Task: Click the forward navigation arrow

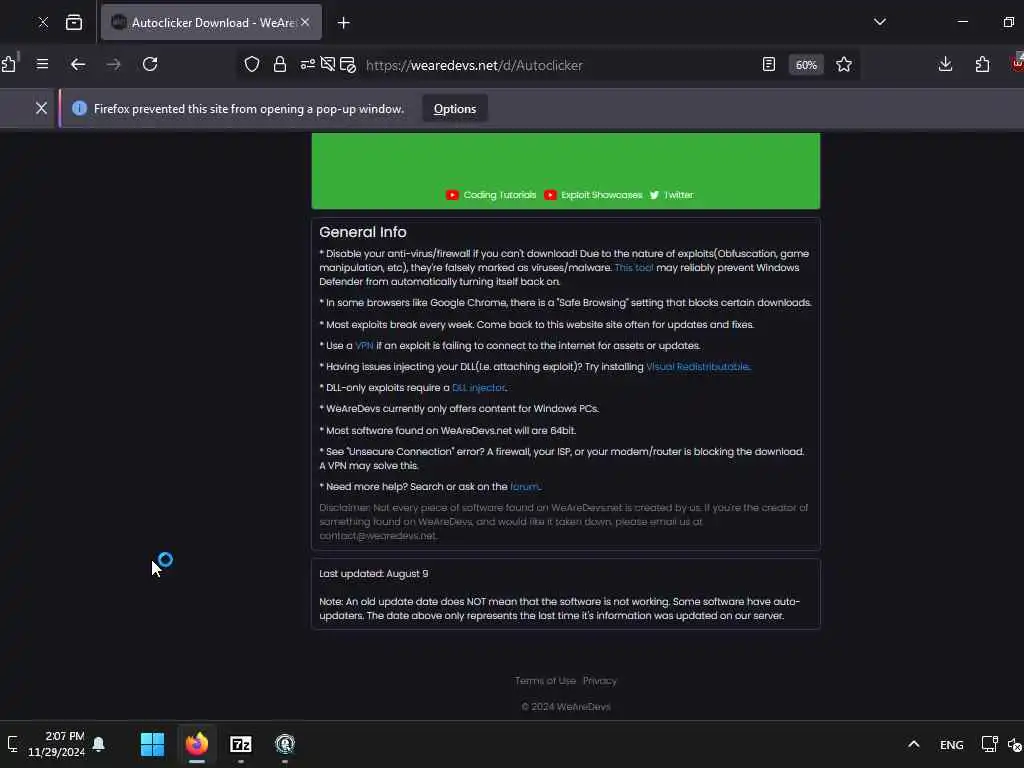Action: click(114, 64)
